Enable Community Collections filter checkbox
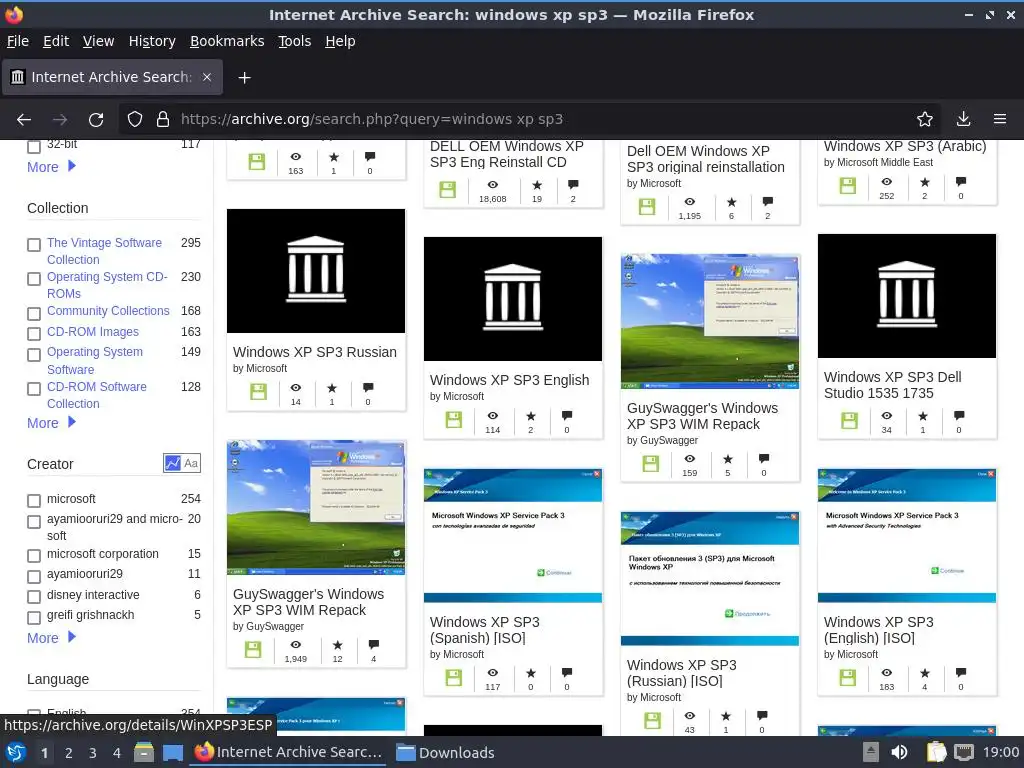The height and width of the screenshot is (768, 1024). click(34, 313)
